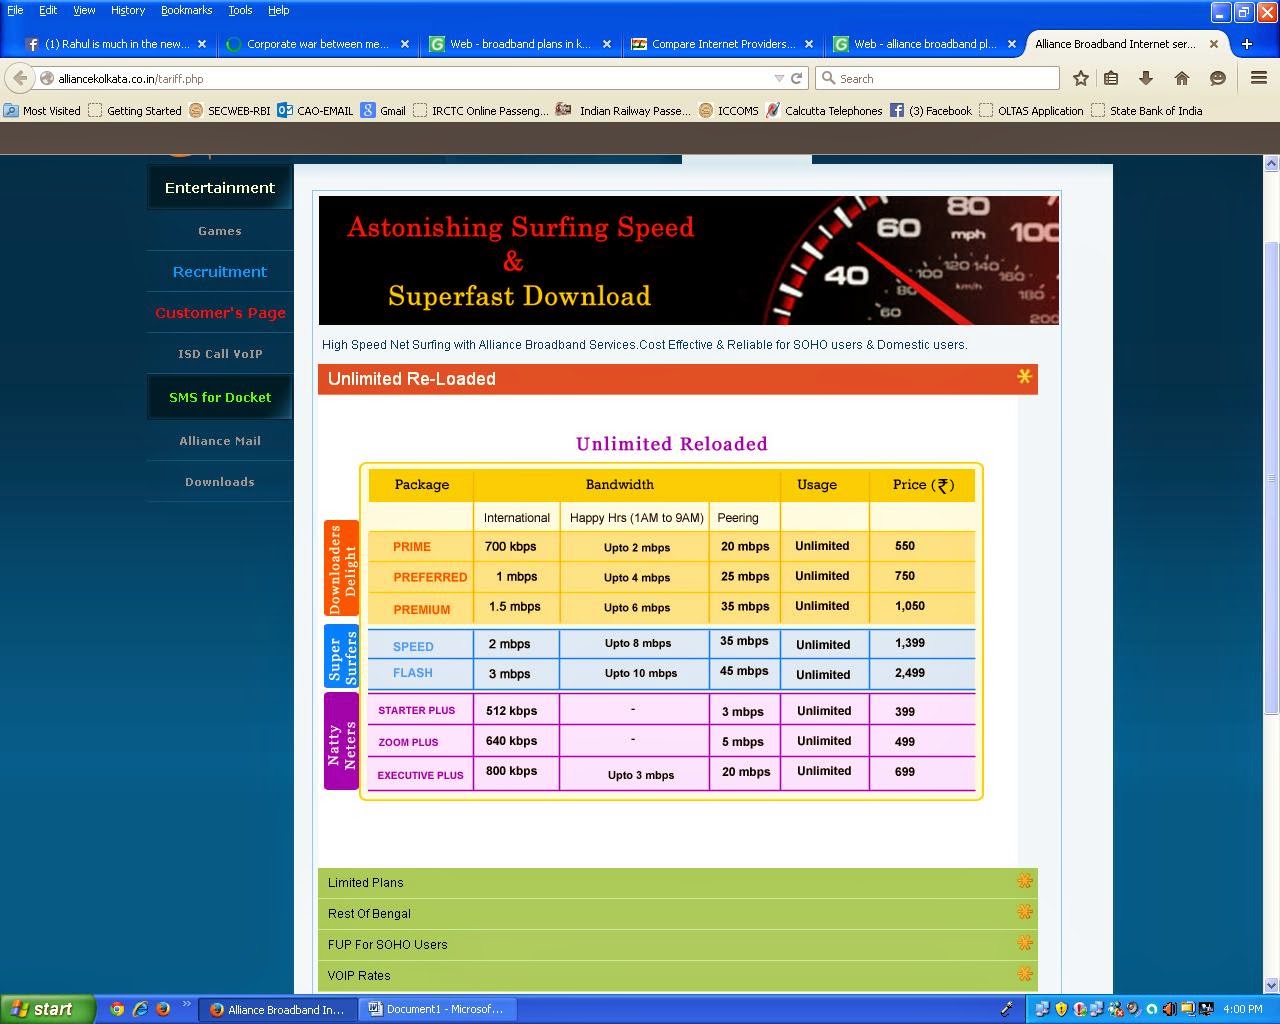1280x1024 pixels.
Task: Launch Chrome from the quick launch bar
Action: point(117,1009)
